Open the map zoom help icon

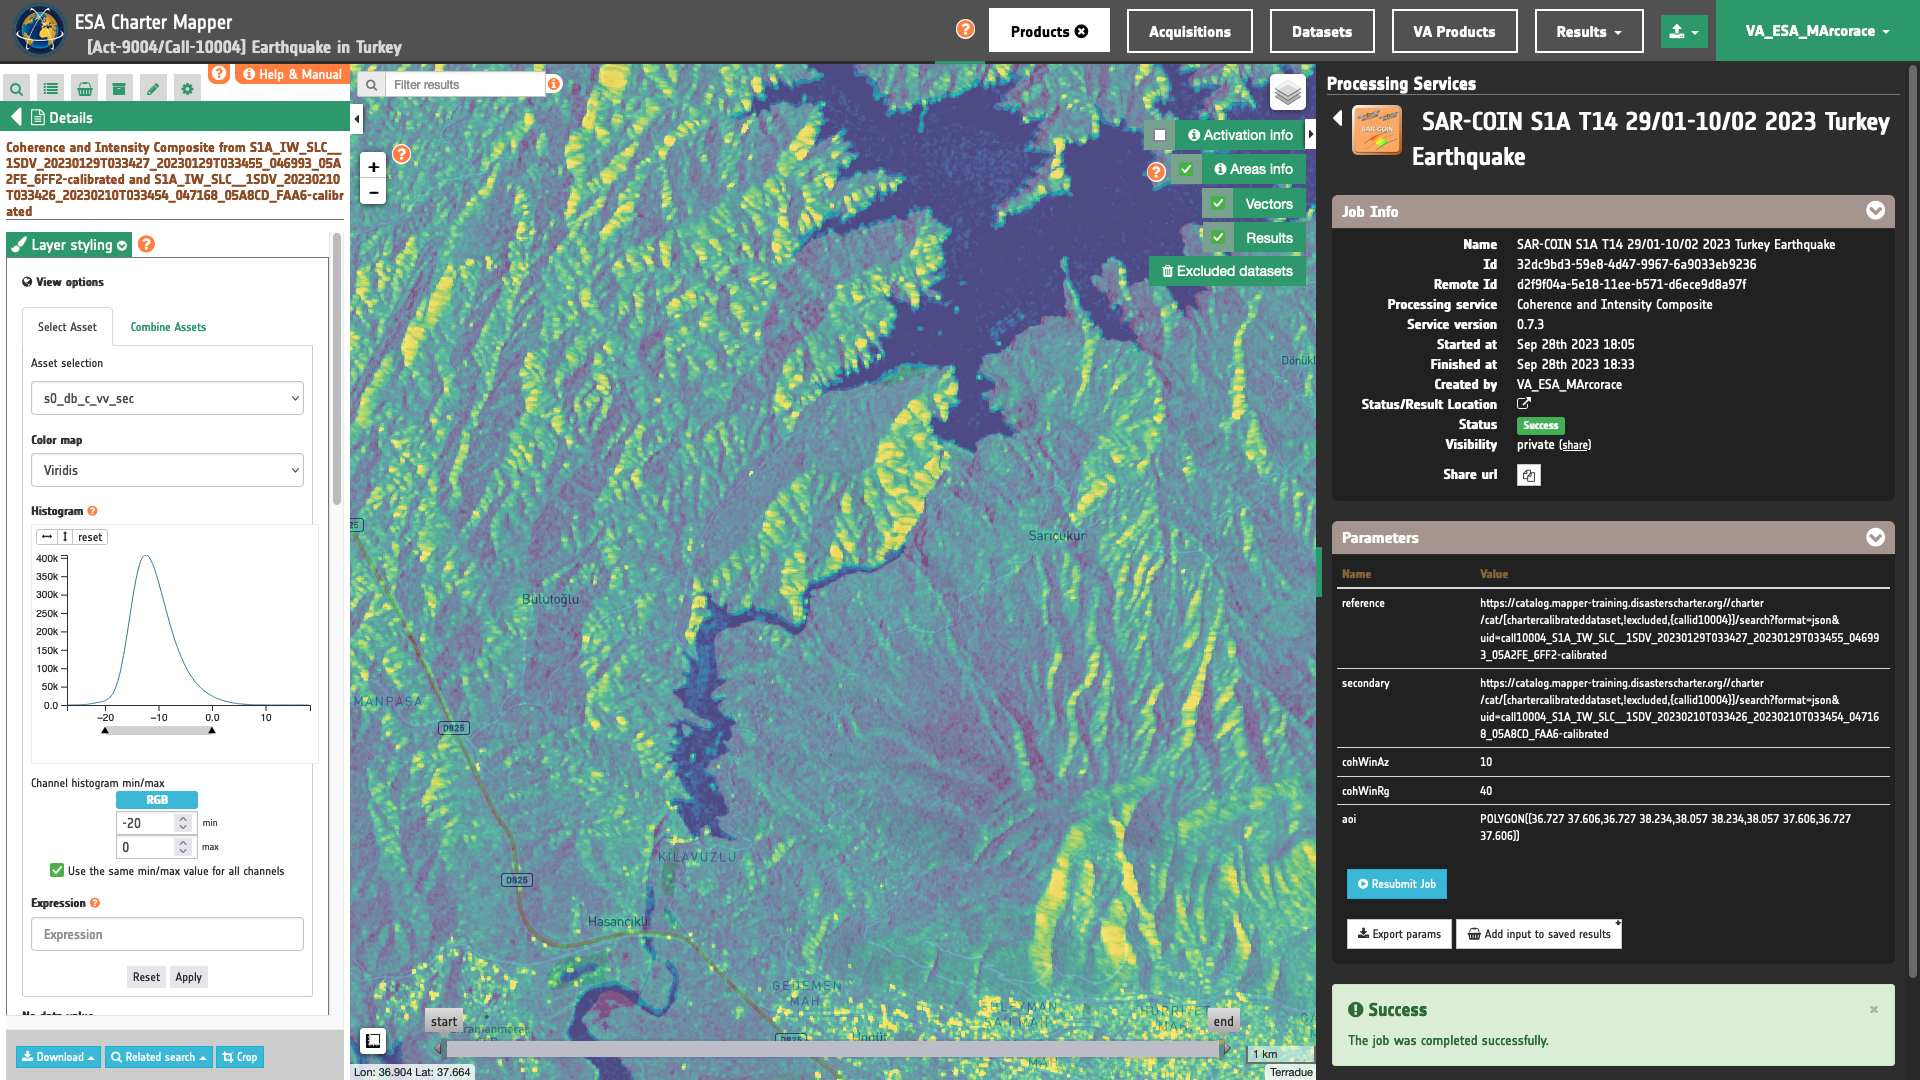[401, 154]
